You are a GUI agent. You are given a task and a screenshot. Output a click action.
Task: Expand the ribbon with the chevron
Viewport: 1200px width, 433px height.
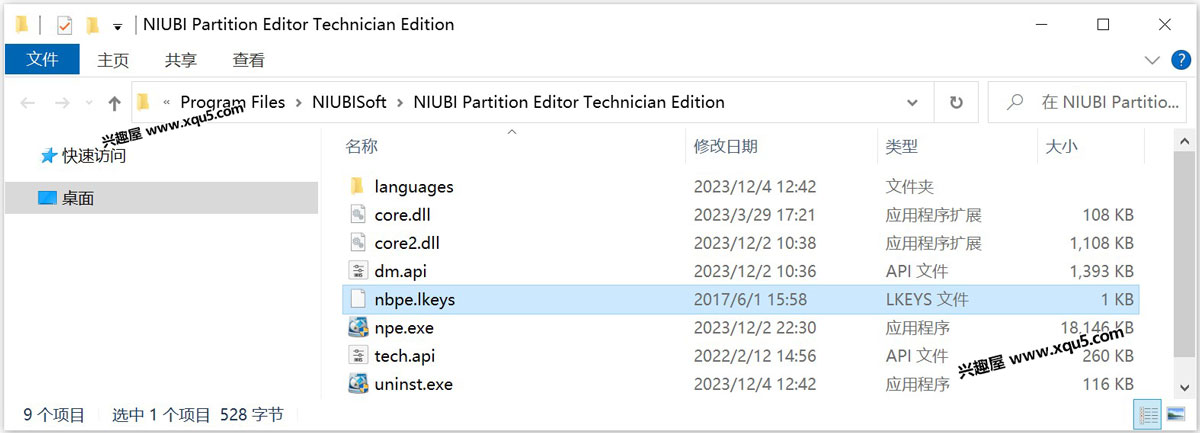coord(1150,60)
